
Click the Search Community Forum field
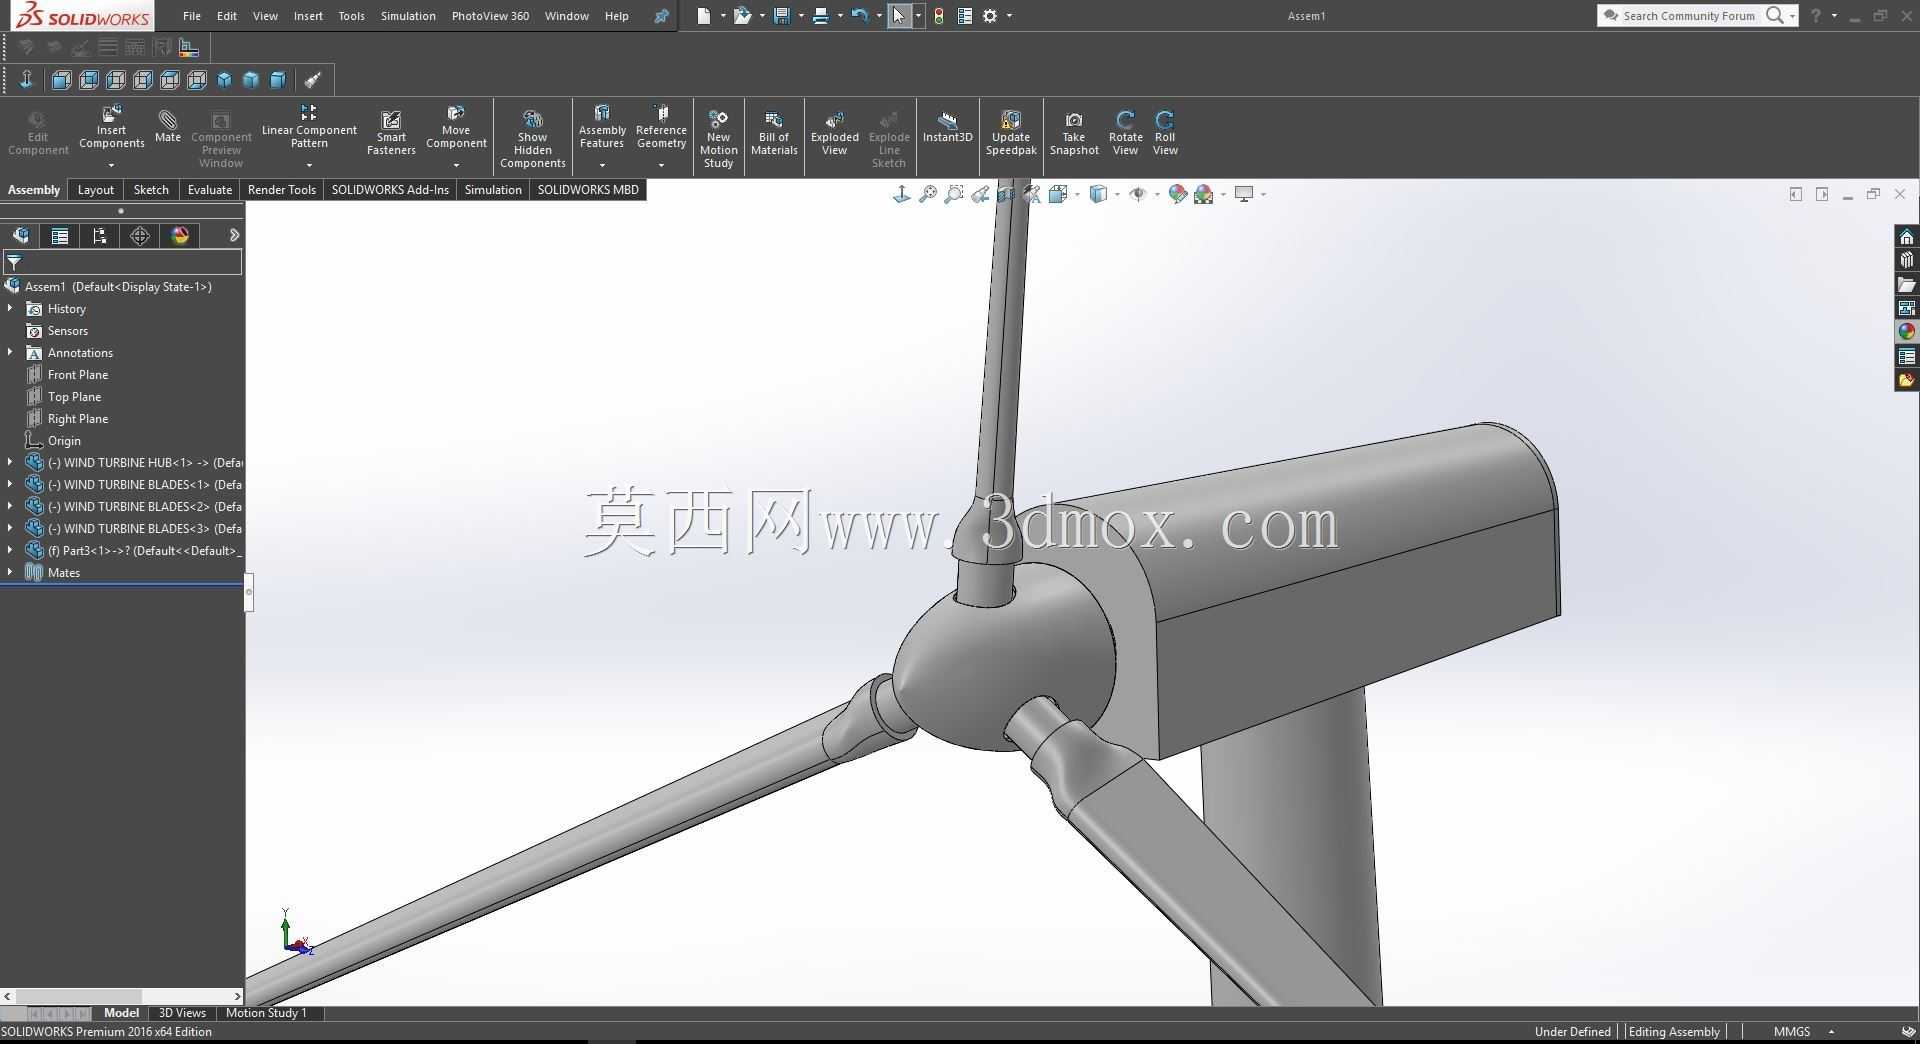pyautogui.click(x=1689, y=16)
